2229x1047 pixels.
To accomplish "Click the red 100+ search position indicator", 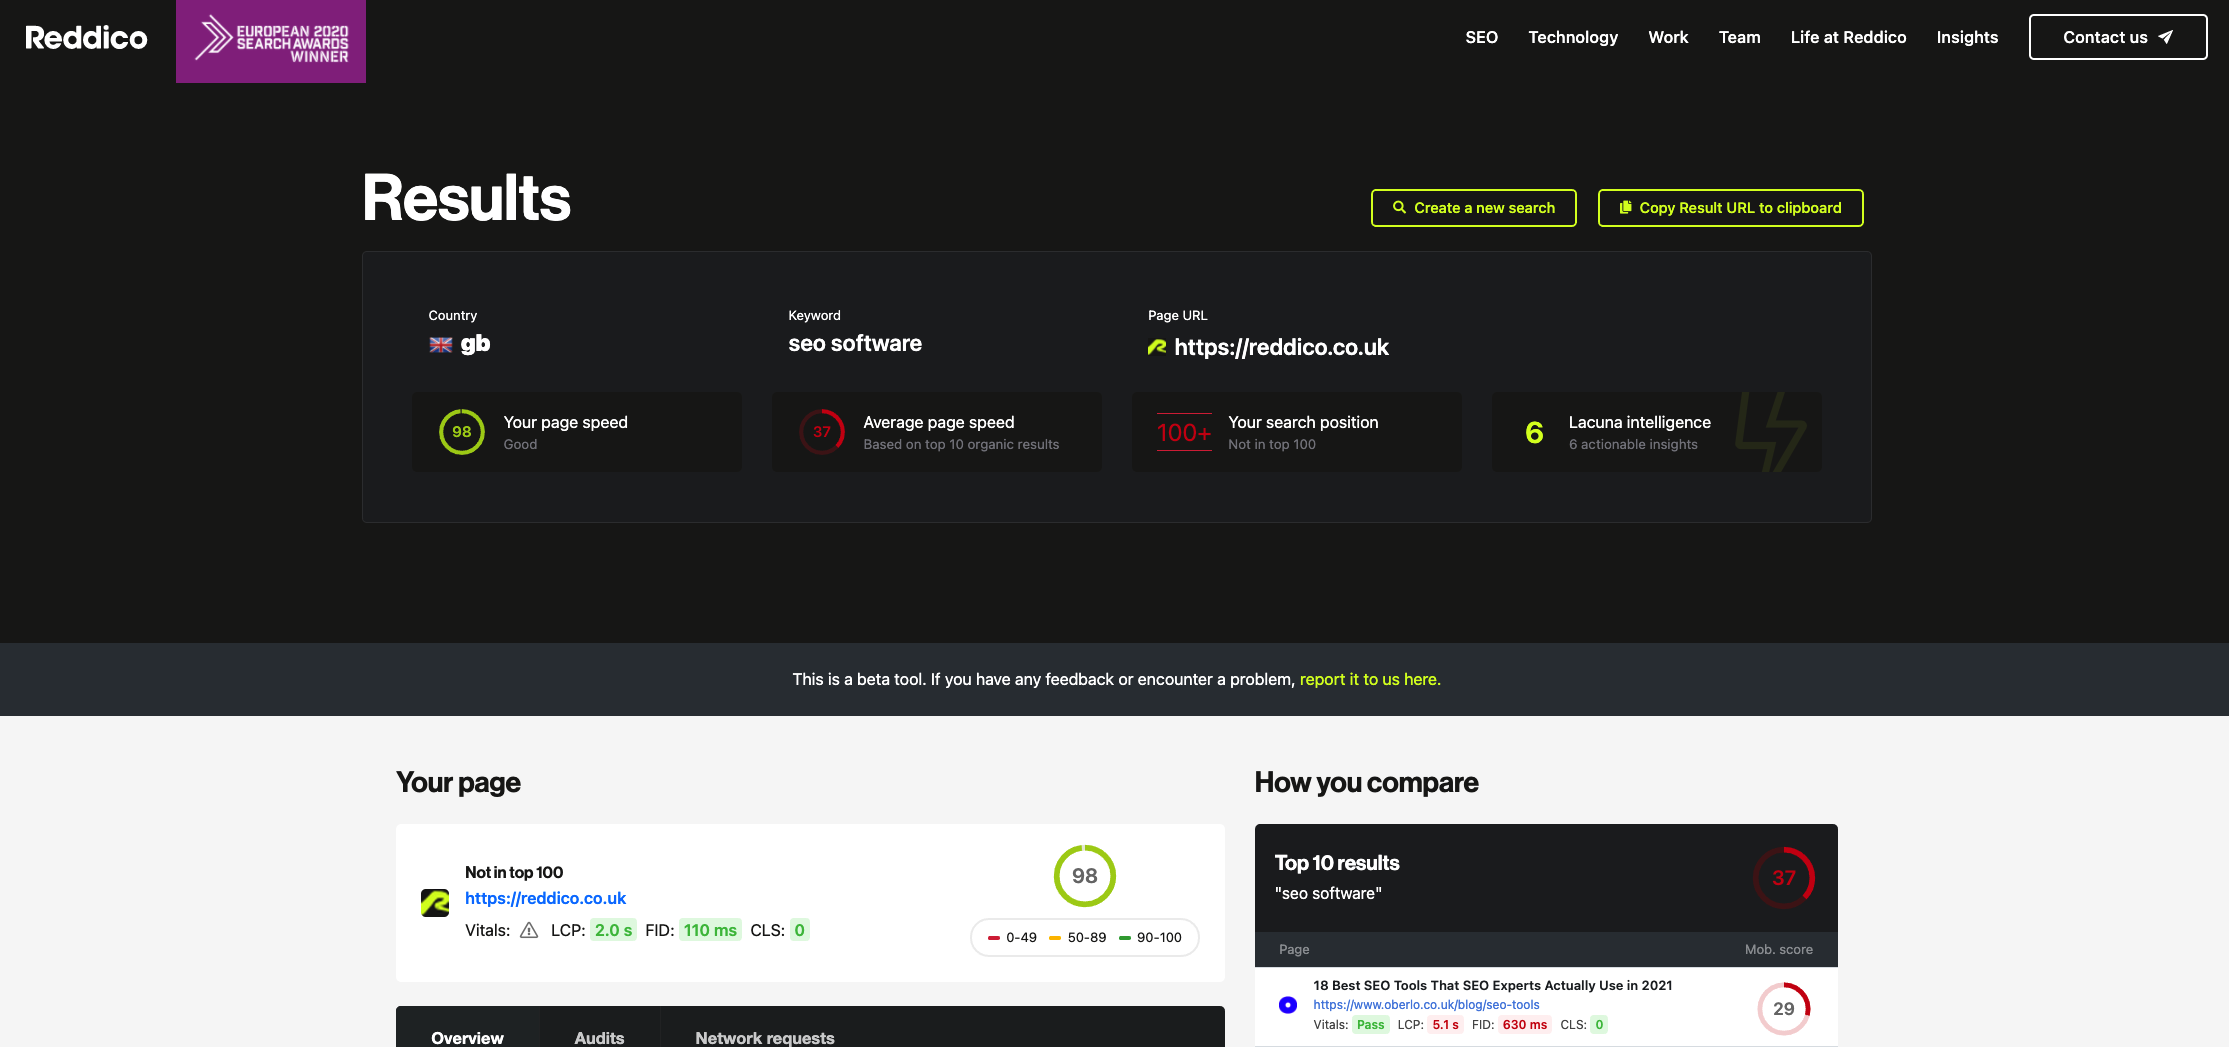I will [1184, 432].
